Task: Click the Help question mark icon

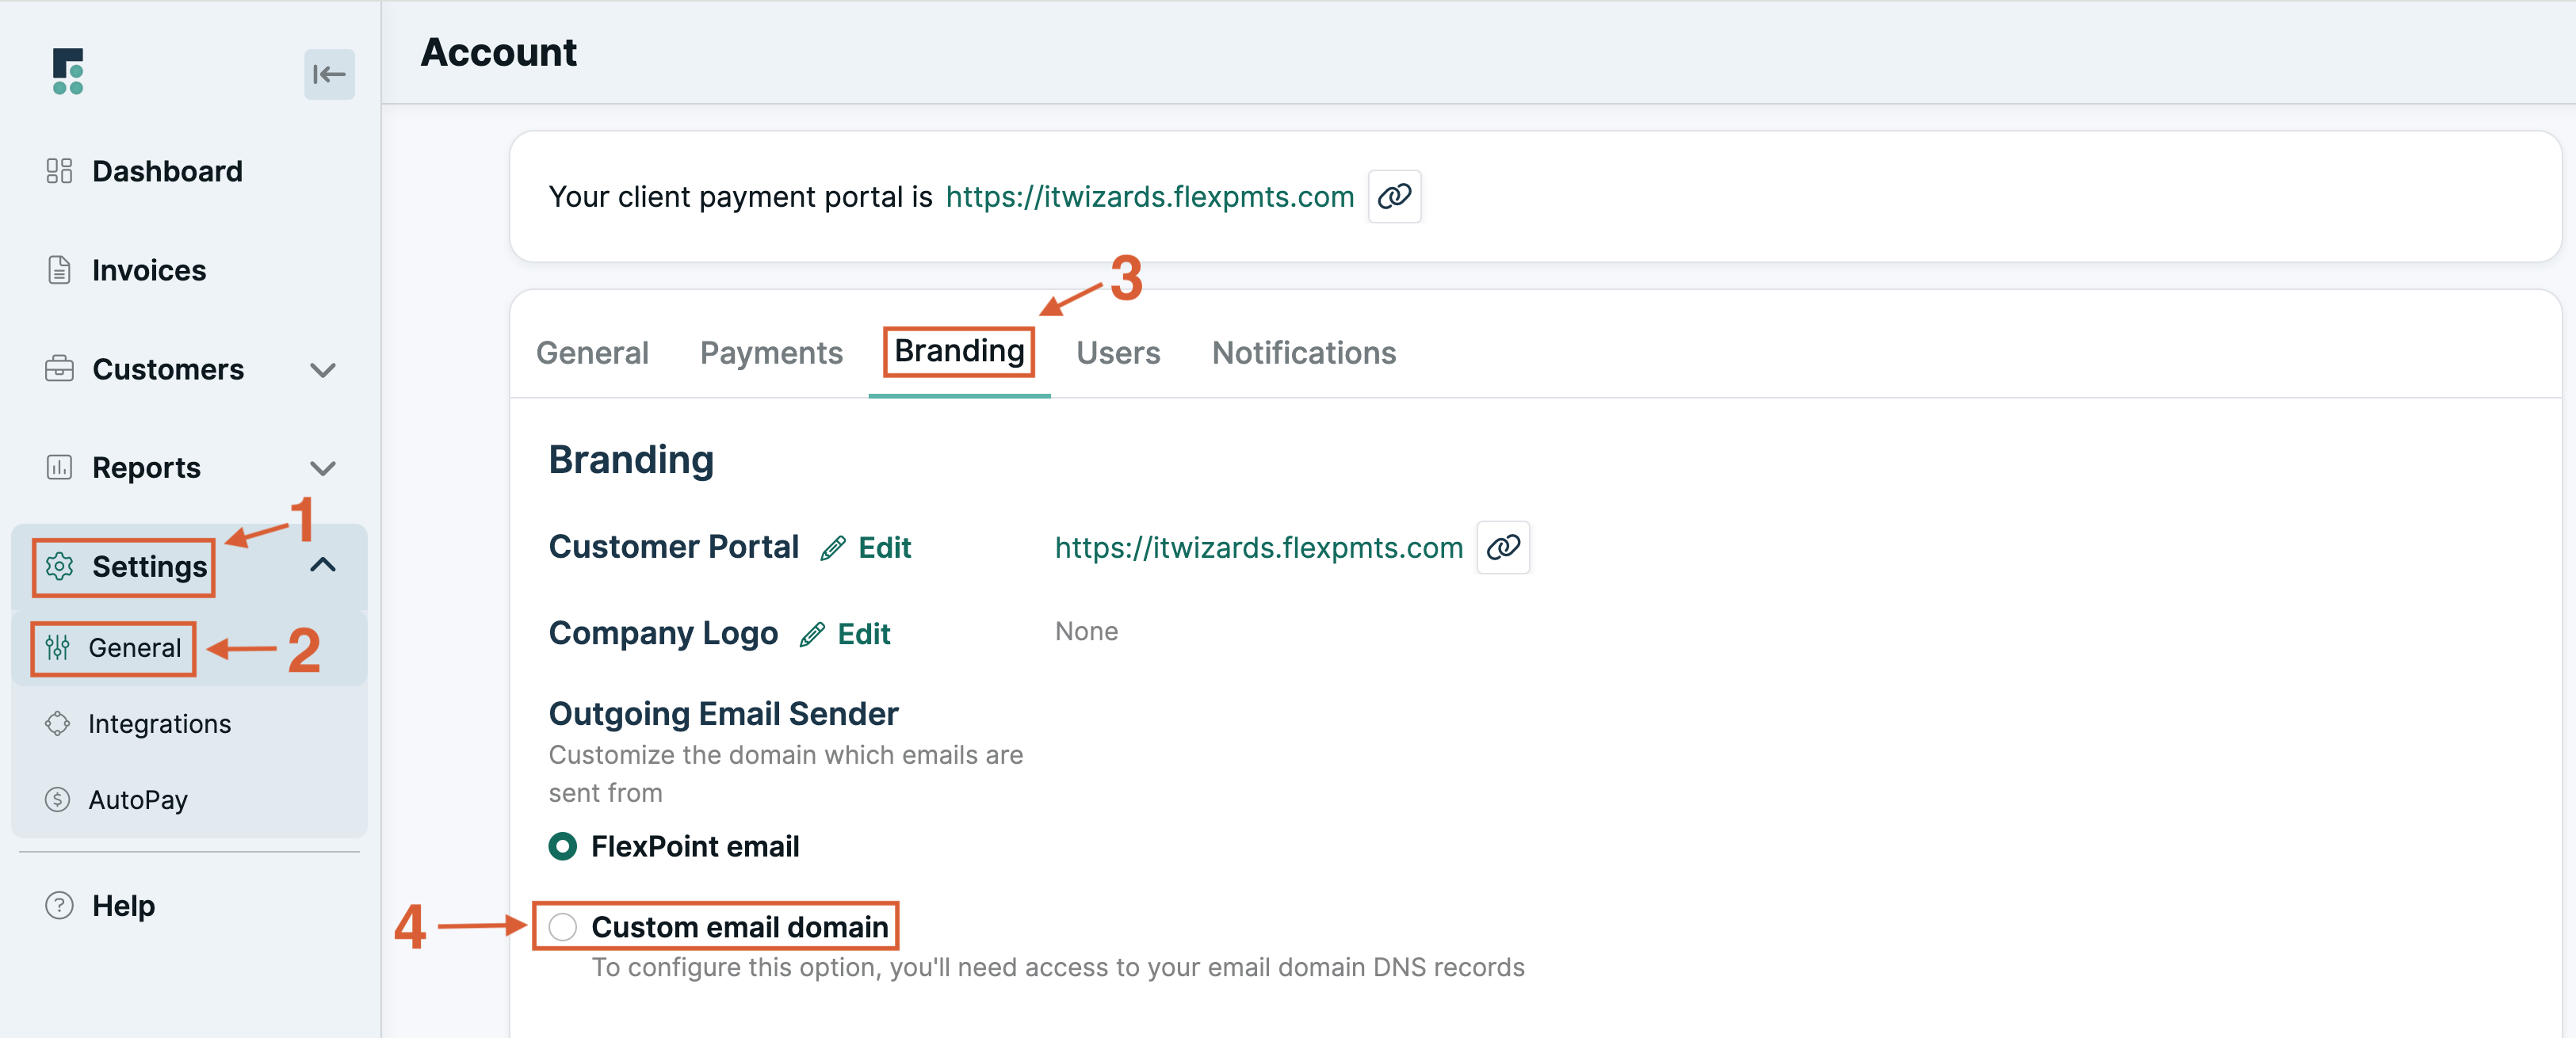Action: pyautogui.click(x=57, y=905)
